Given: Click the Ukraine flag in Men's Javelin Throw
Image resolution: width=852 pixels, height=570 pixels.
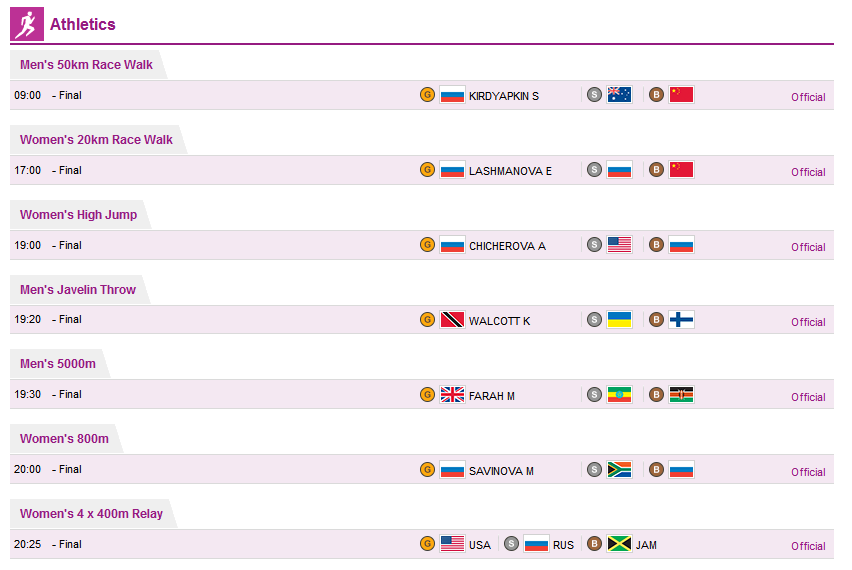Looking at the screenshot, I should [x=619, y=320].
